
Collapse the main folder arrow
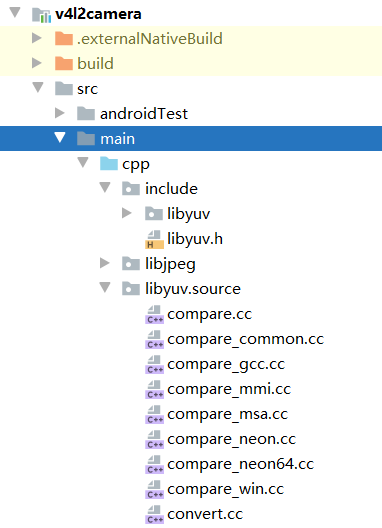click(x=60, y=137)
